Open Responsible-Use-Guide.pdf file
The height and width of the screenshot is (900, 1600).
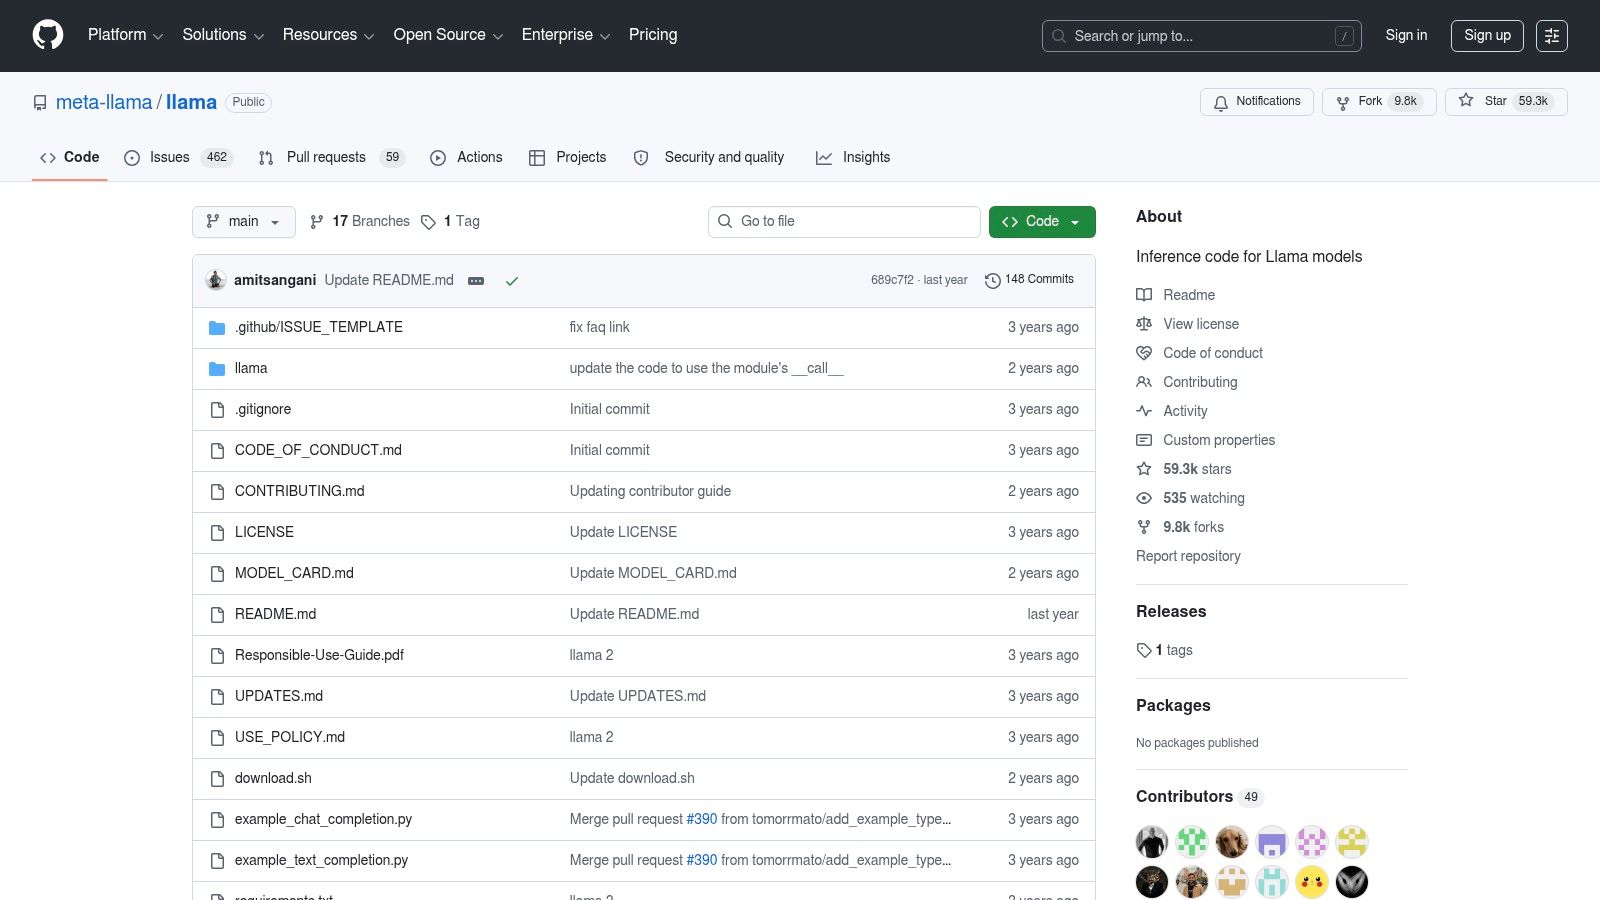coord(319,655)
